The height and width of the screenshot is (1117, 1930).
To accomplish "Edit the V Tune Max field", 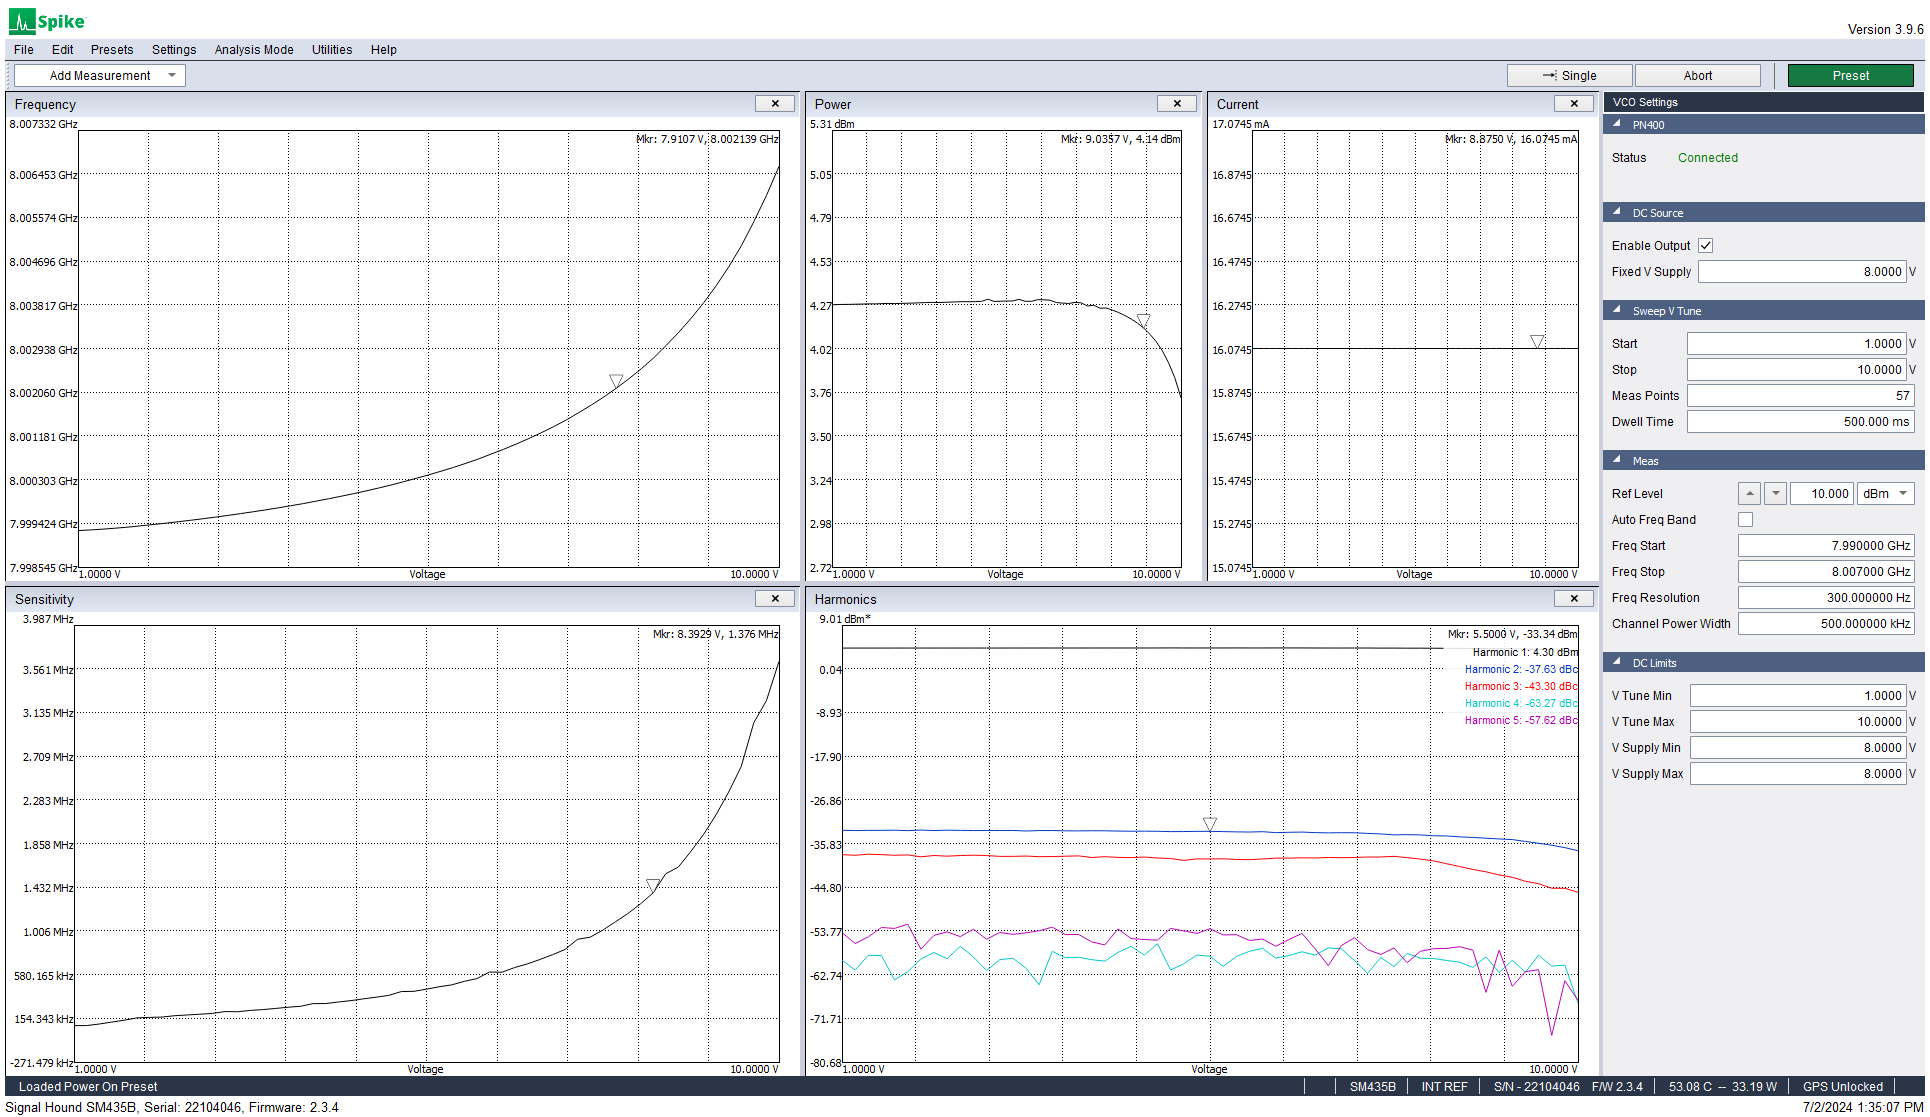I will [x=1798, y=722].
